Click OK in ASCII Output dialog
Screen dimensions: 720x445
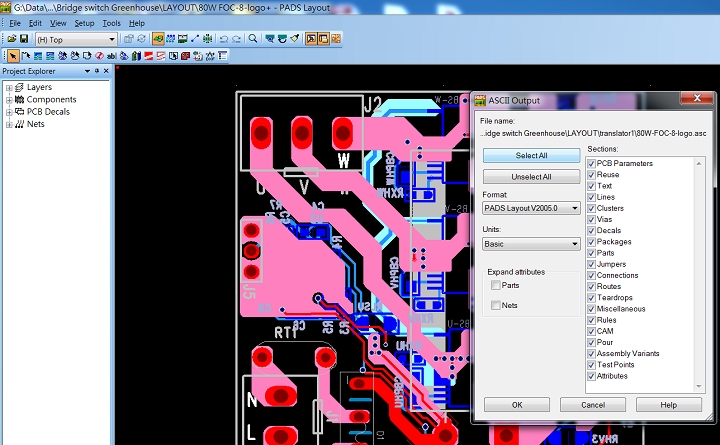coord(516,405)
